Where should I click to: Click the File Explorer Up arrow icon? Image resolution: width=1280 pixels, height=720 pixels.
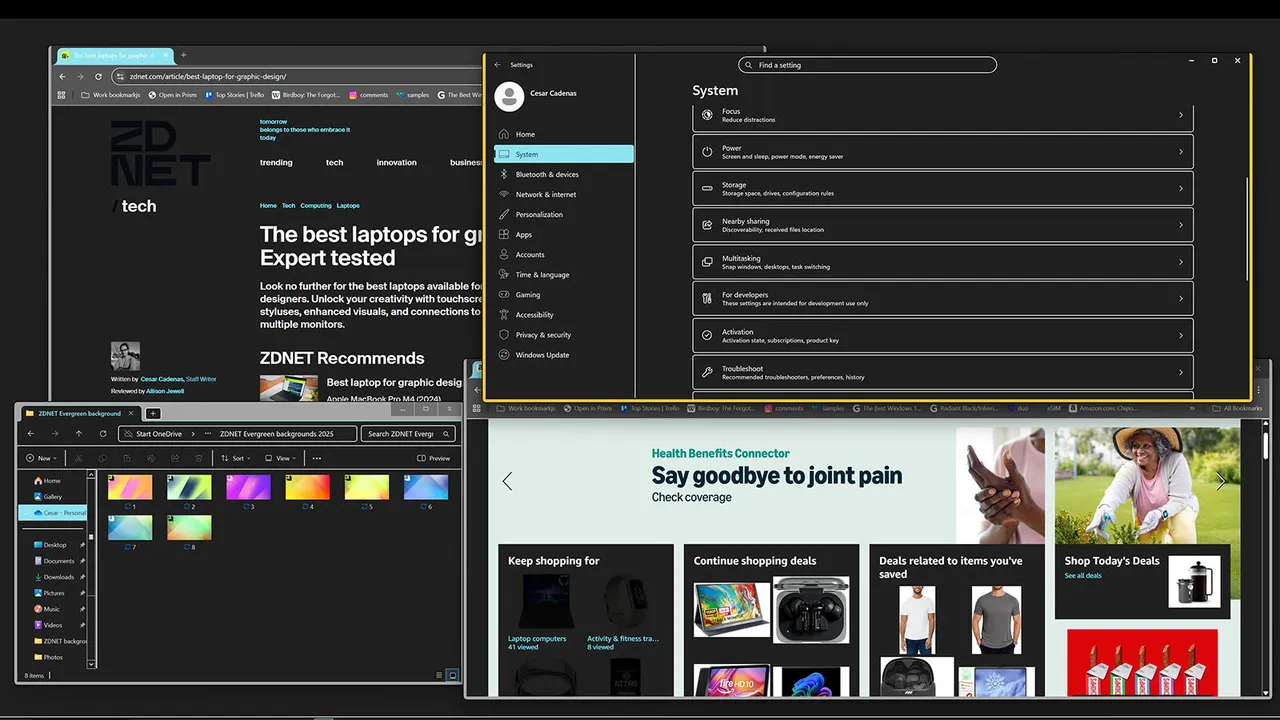coord(79,434)
